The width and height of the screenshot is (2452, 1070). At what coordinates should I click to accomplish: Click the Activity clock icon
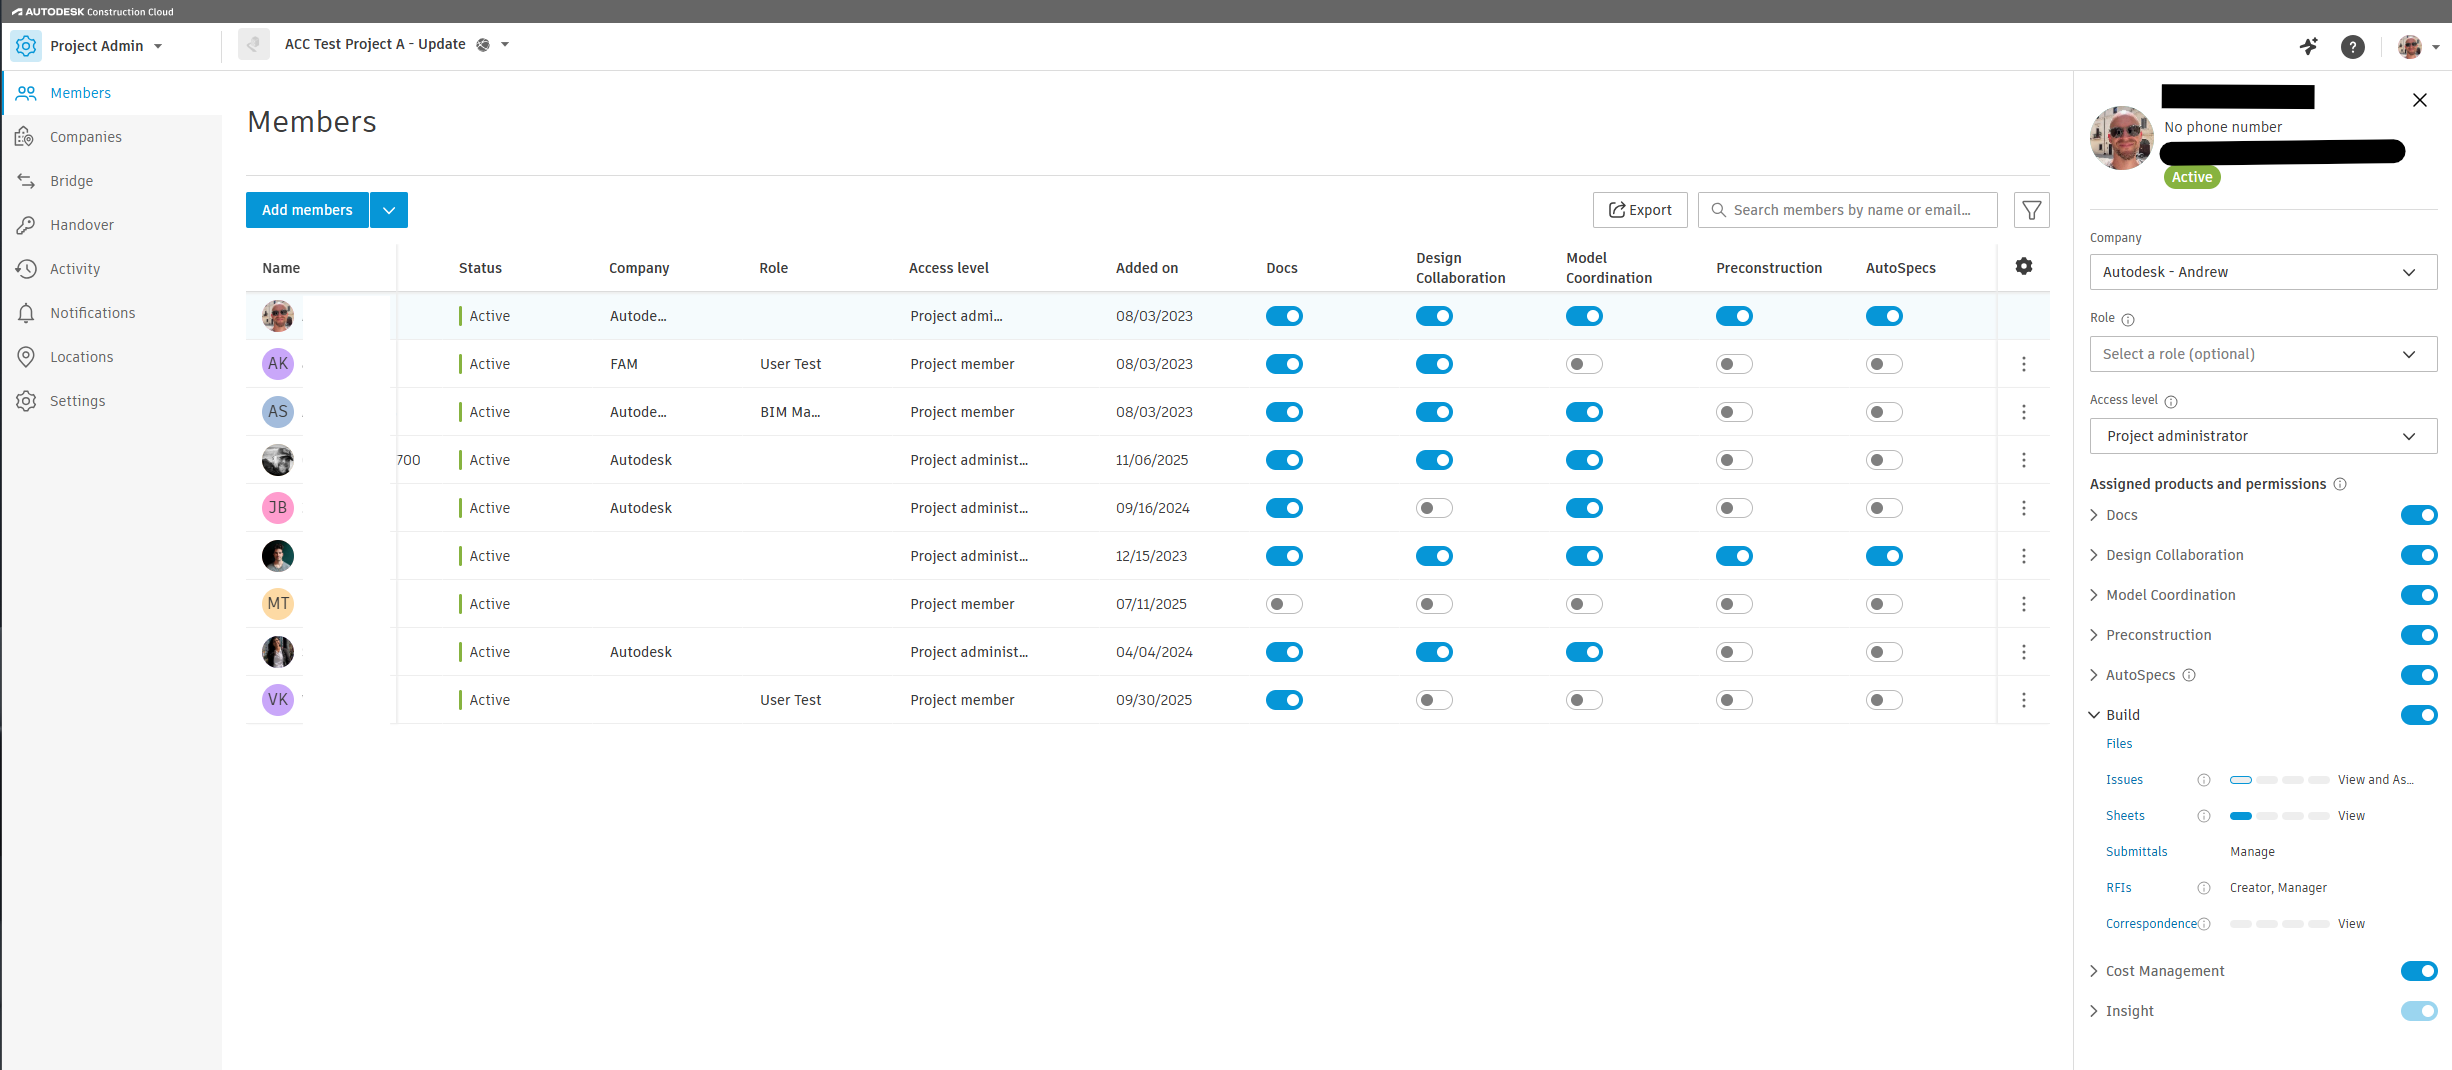click(26, 269)
